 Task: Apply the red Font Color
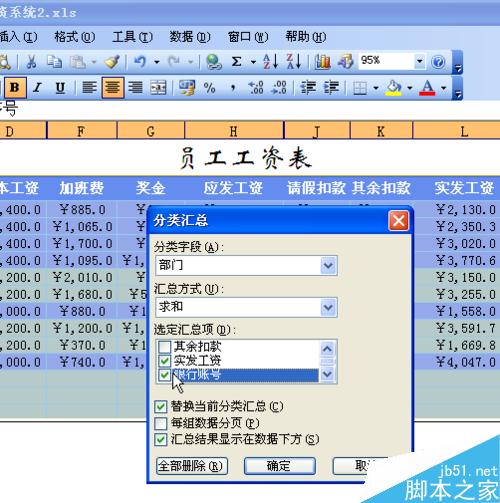(427, 88)
